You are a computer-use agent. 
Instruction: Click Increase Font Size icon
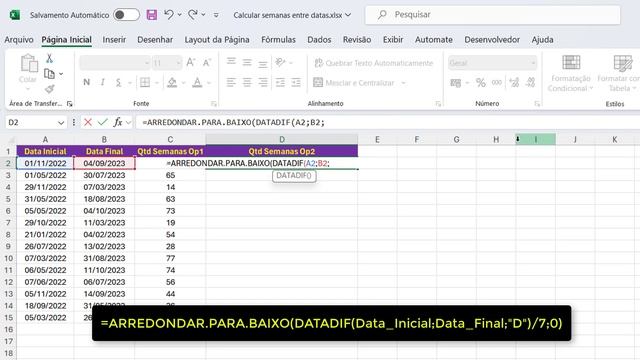191,62
